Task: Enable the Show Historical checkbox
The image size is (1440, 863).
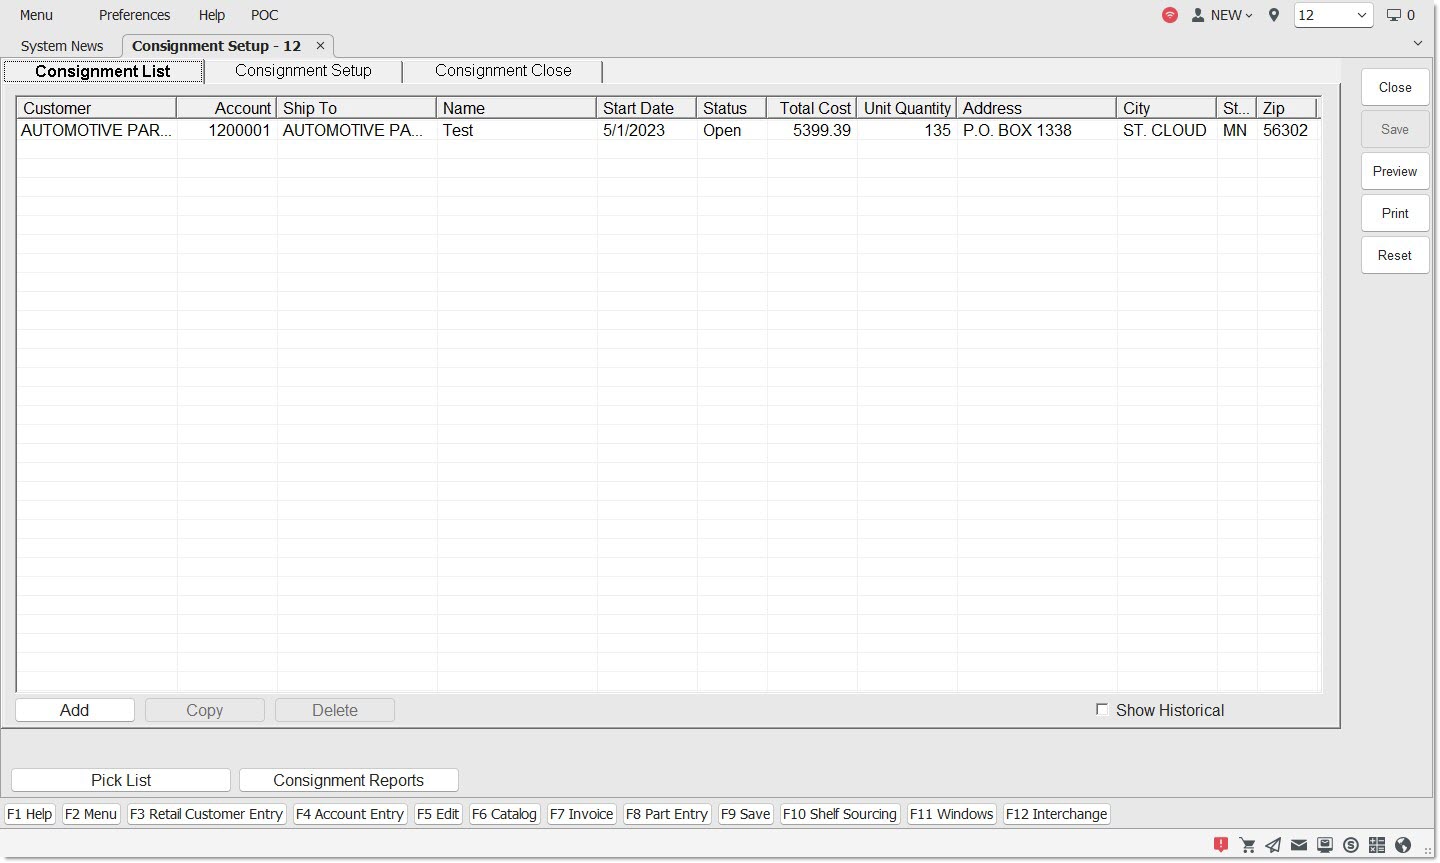Action: [x=1102, y=710]
